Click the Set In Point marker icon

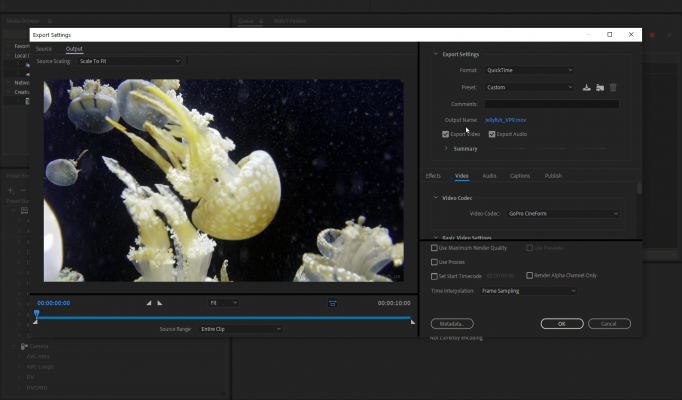[150, 302]
